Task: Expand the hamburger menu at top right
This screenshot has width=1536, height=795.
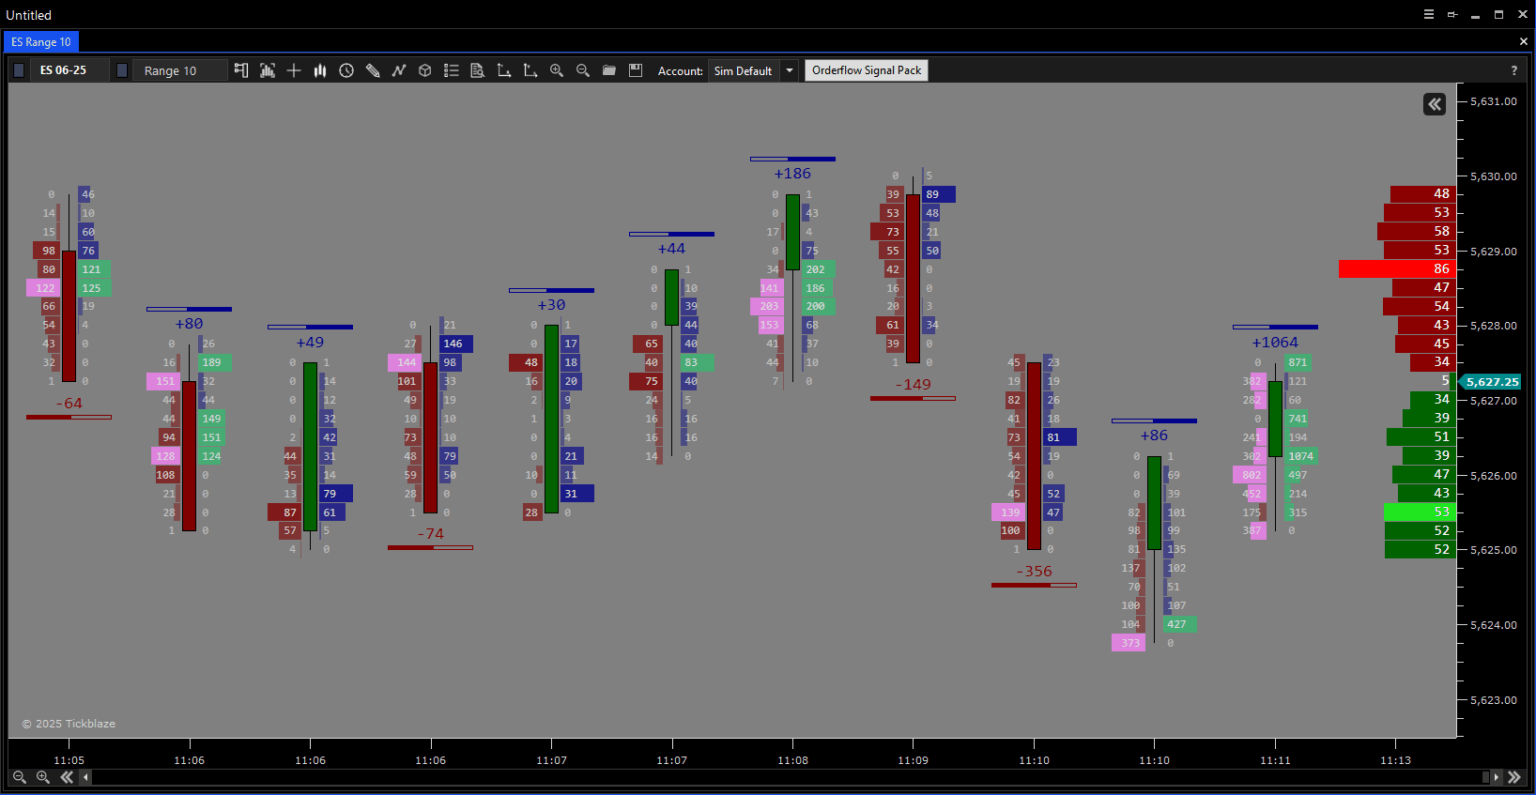Action: (x=1428, y=14)
